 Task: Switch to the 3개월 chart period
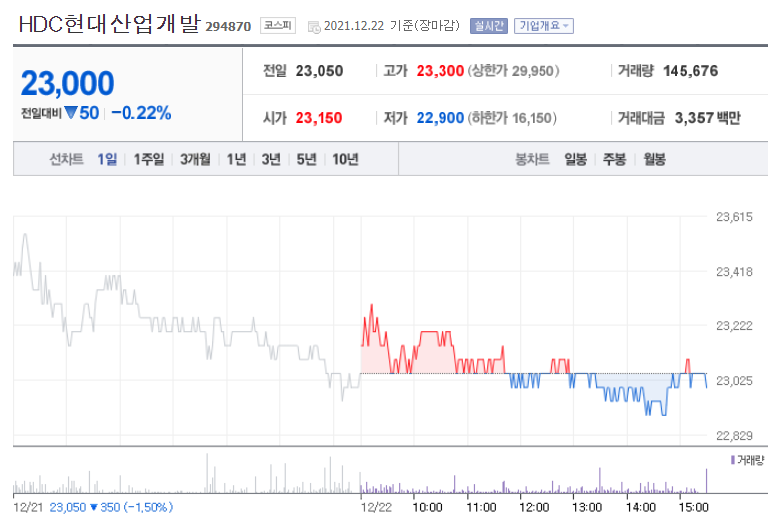coord(195,159)
